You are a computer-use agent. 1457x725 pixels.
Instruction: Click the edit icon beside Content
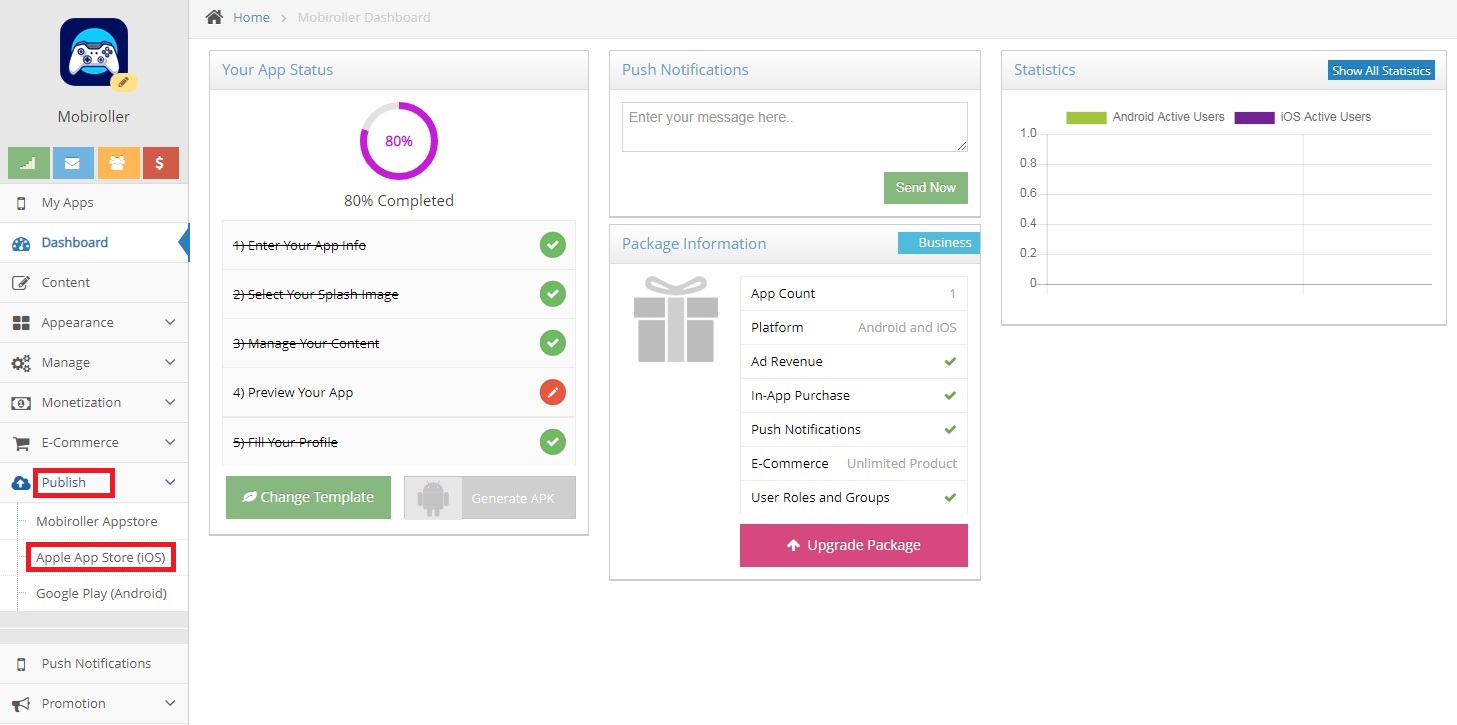click(x=21, y=283)
